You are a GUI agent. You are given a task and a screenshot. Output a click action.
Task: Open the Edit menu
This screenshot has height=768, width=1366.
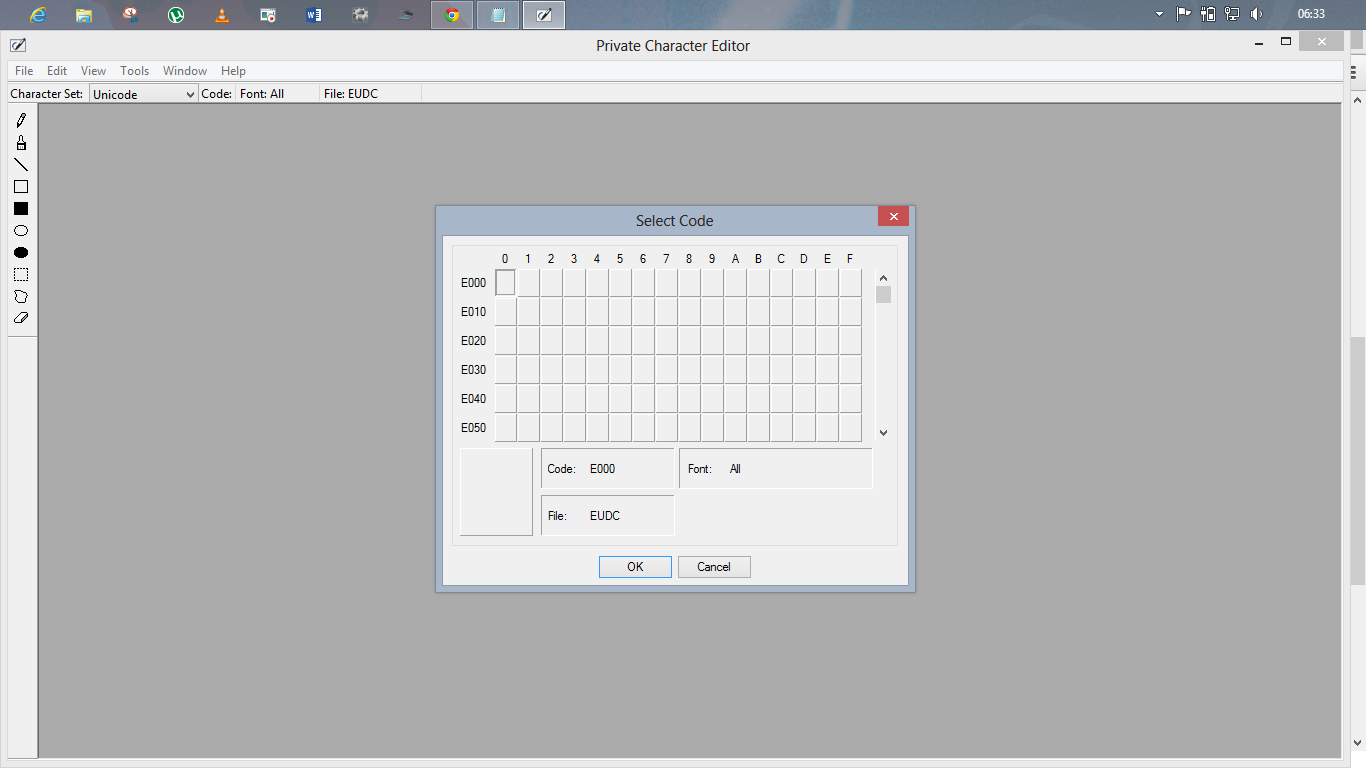pos(57,71)
